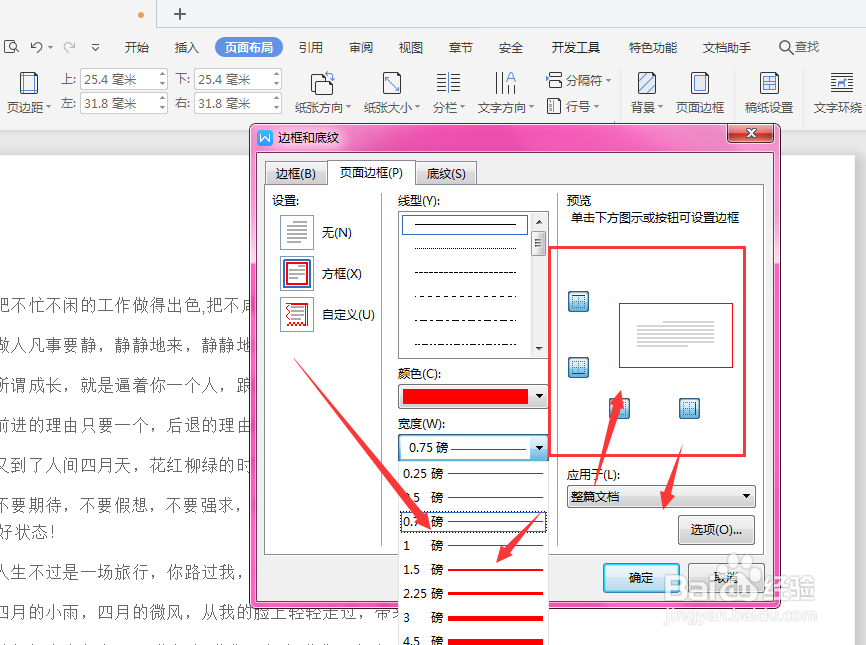Click the Cancel (取消) button
Screen dimensions: 866x645
click(726, 578)
